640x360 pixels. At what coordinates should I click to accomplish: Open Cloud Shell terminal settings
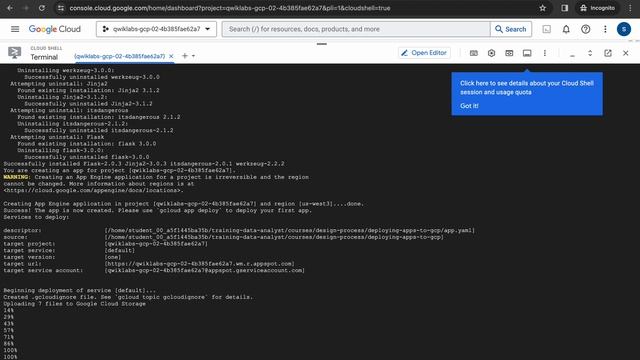tap(491, 53)
